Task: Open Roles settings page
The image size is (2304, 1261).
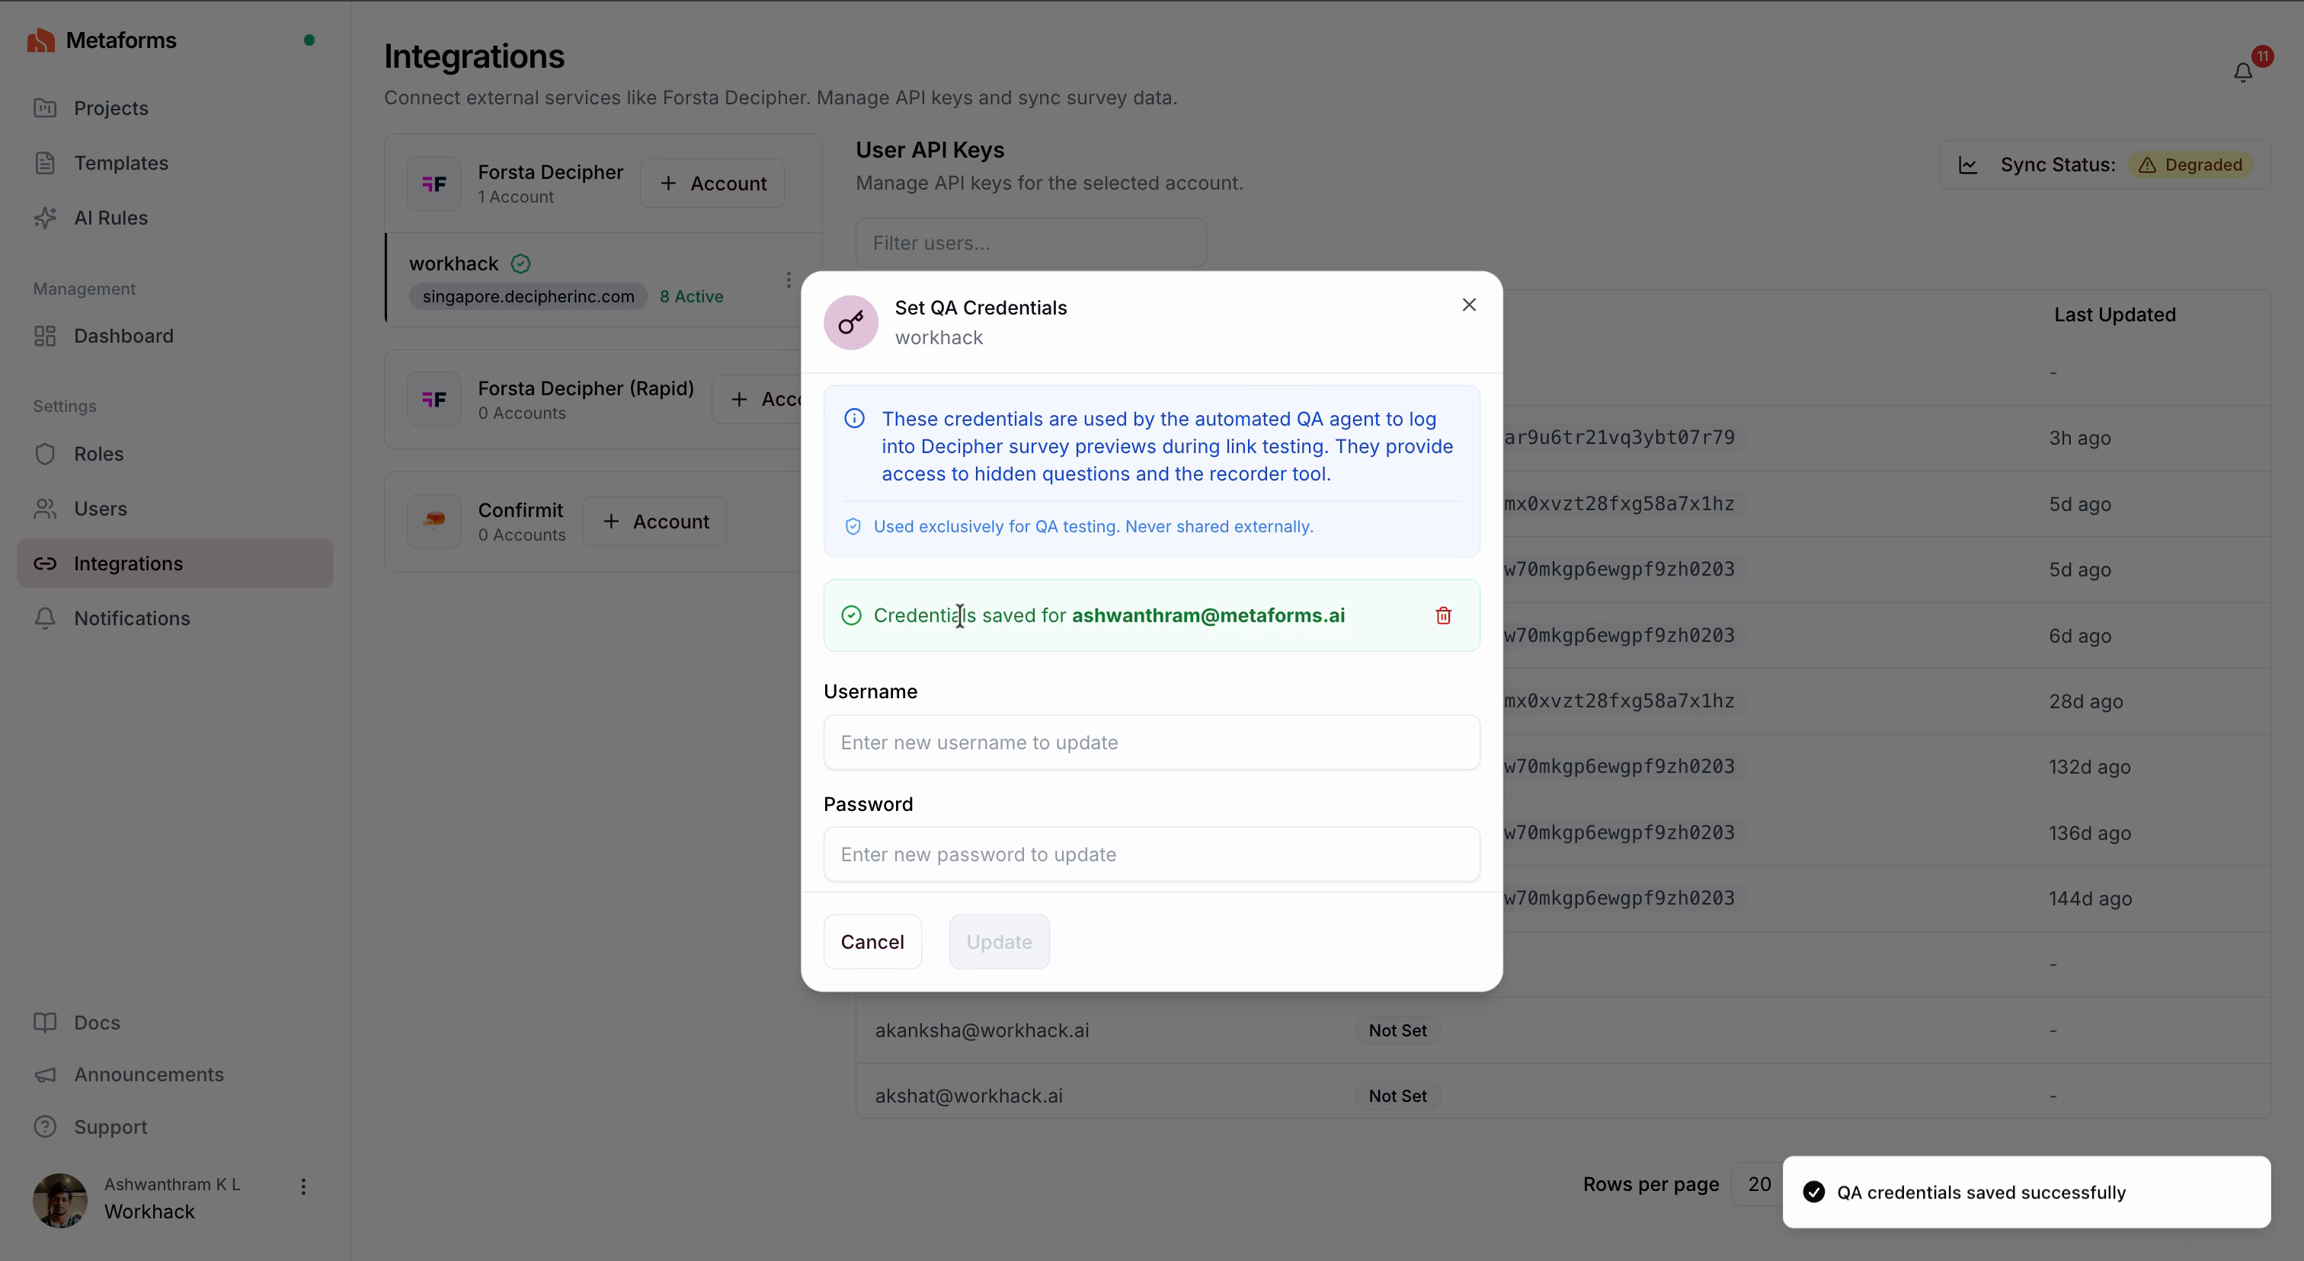Action: pyautogui.click(x=98, y=454)
